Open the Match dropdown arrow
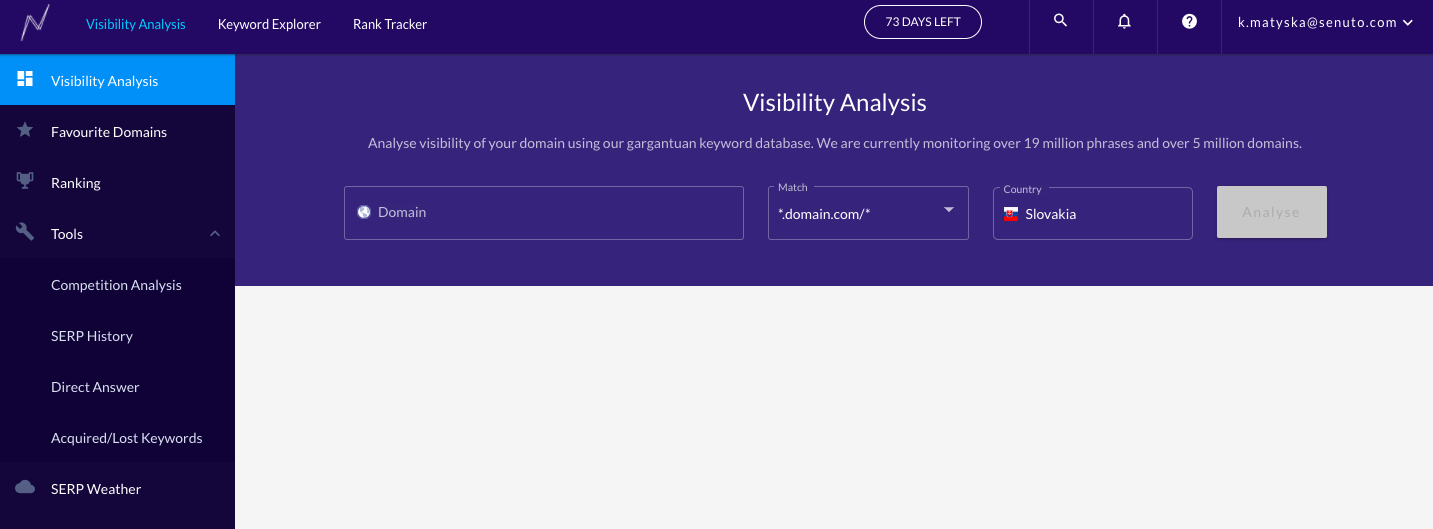1433x529 pixels. [948, 210]
